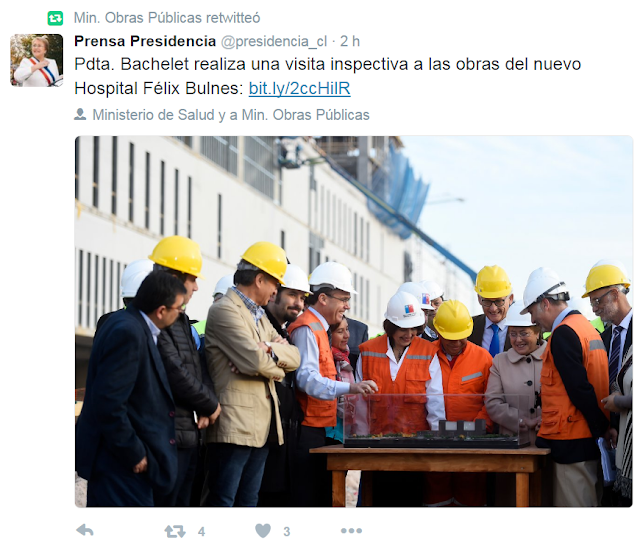The width and height of the screenshot is (640, 551).
Task: Click the 'Hospital Félix Bulnes:' tweet text
Action: point(159,88)
